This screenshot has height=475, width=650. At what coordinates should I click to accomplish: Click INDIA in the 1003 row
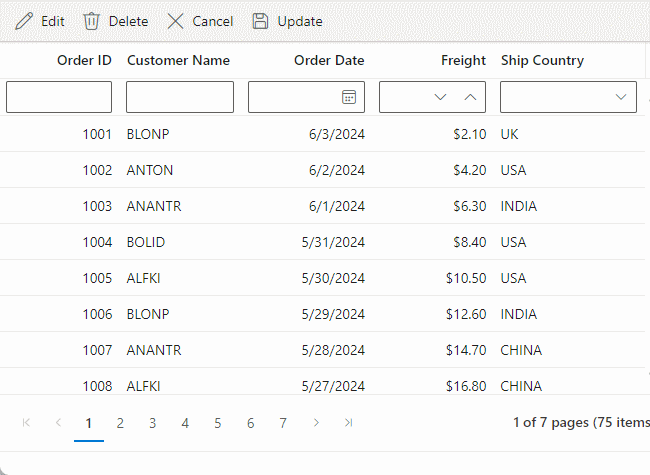click(519, 206)
